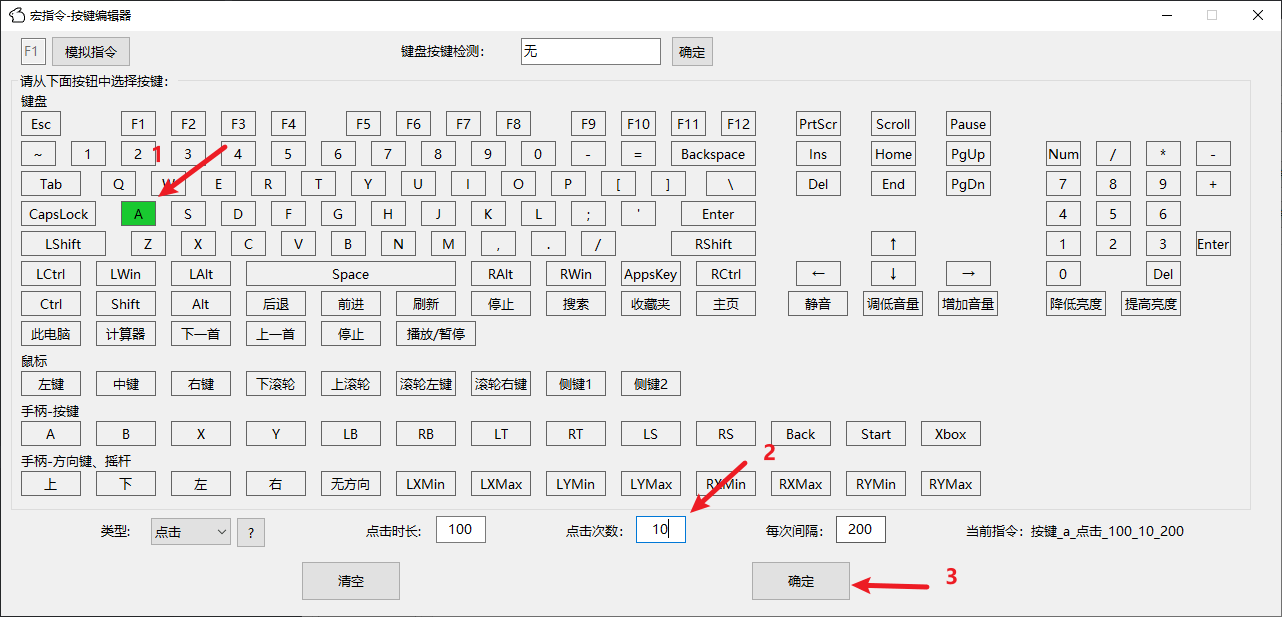Select the 静音 mute key button

pyautogui.click(x=818, y=304)
